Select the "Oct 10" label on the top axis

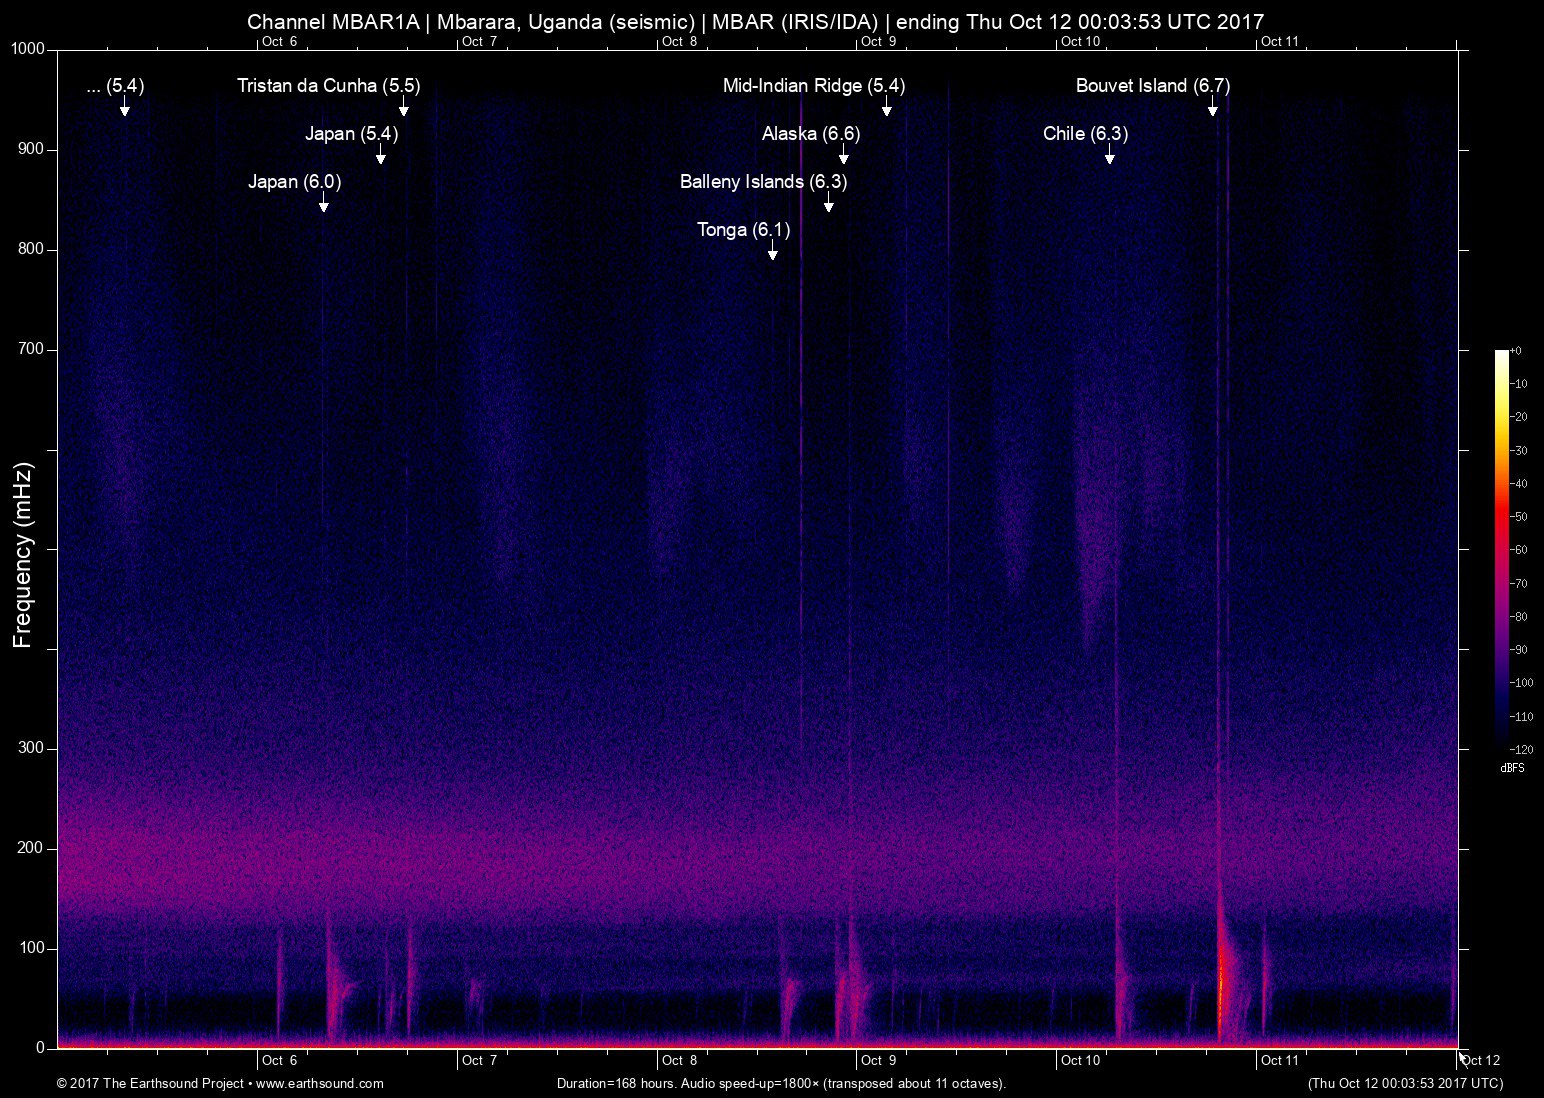tap(1081, 42)
